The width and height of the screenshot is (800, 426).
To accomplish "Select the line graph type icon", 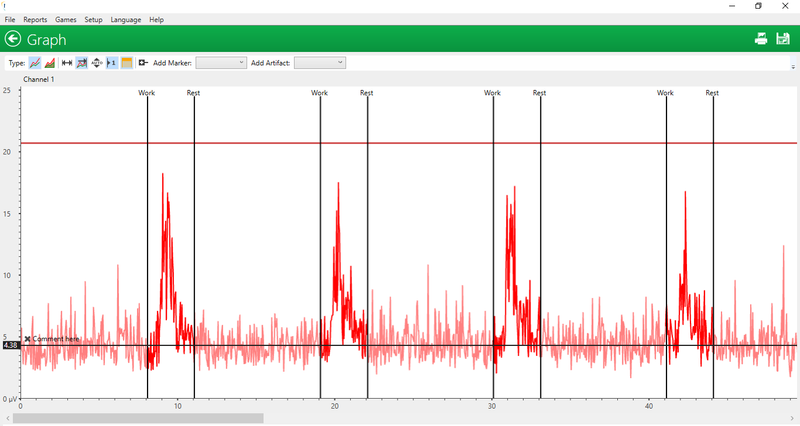I will (35, 63).
